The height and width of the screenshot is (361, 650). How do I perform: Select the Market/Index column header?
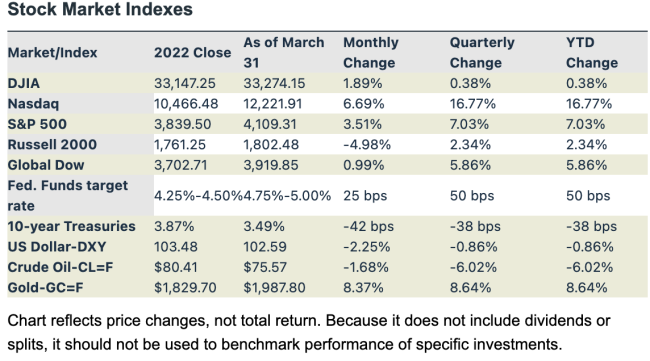[52, 53]
